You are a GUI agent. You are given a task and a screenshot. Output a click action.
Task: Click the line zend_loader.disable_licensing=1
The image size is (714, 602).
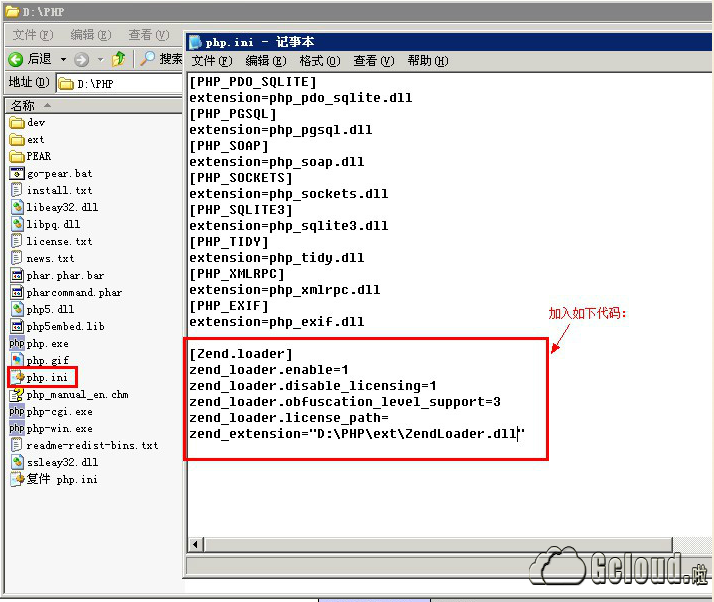pos(313,386)
